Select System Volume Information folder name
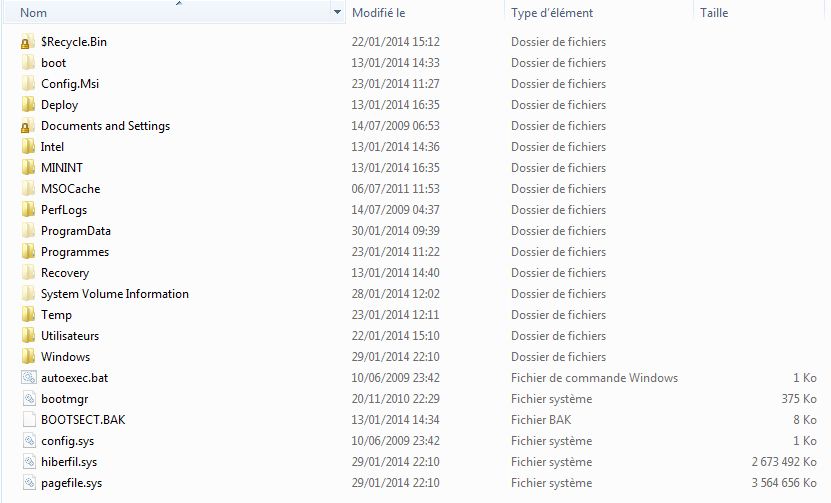This screenshot has height=503, width=831. [x=114, y=294]
